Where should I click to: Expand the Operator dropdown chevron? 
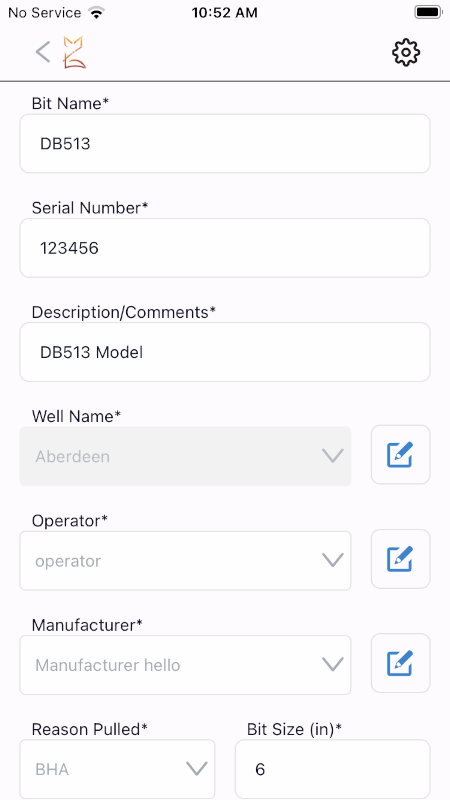click(333, 561)
